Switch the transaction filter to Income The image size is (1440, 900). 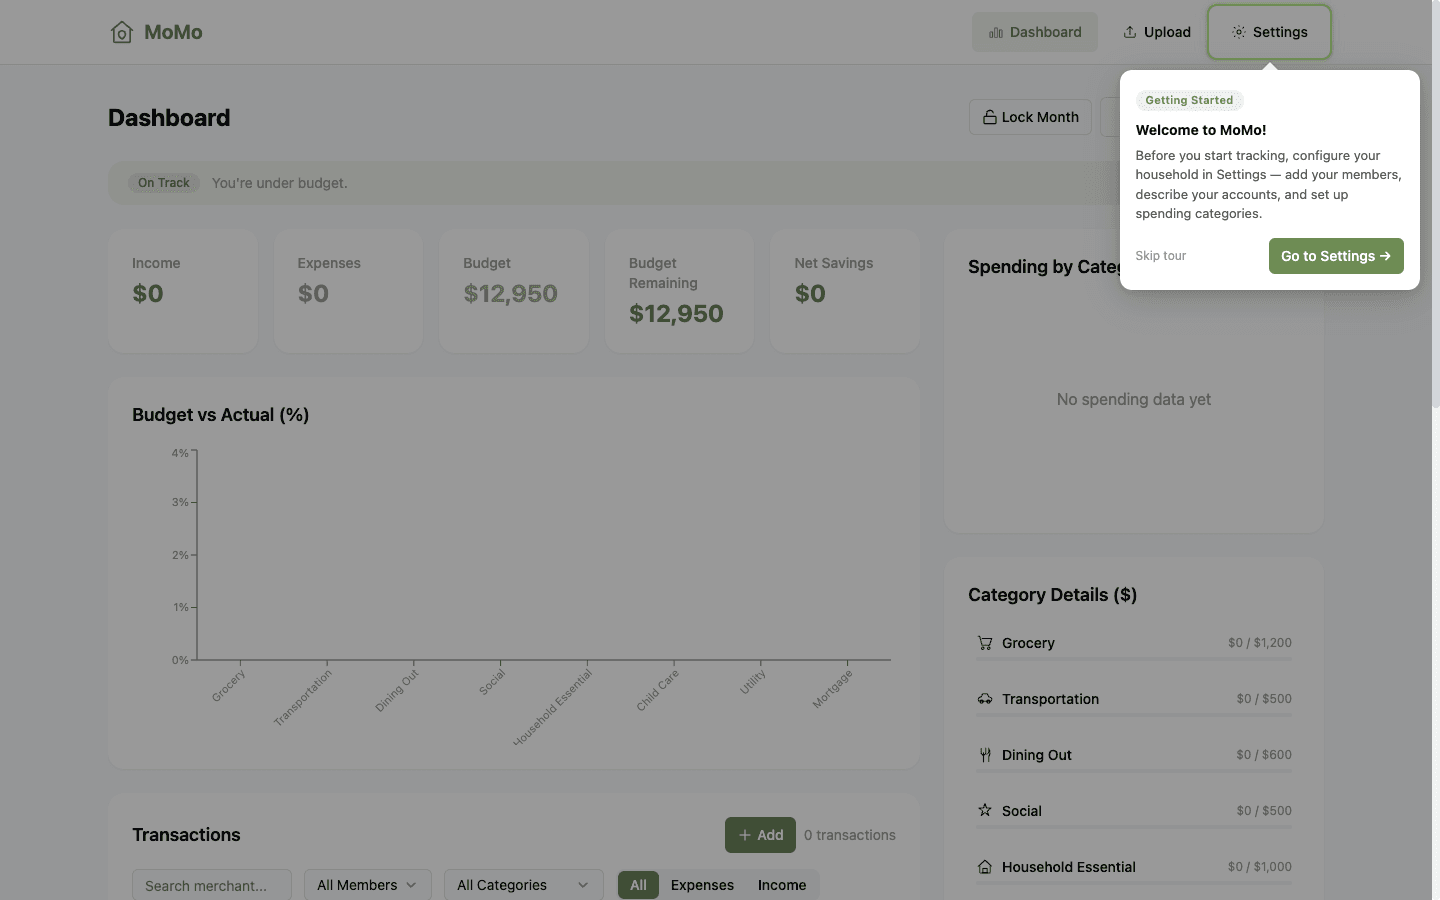(782, 885)
